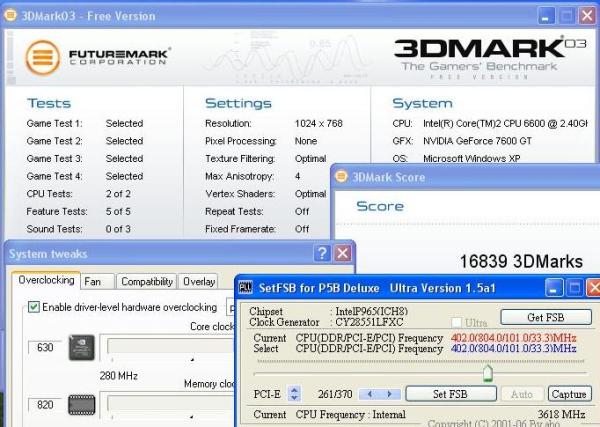Image resolution: width=600 pixels, height=427 pixels.
Task: Tick the Ultra checkbox in SetFSB
Action: [456, 323]
